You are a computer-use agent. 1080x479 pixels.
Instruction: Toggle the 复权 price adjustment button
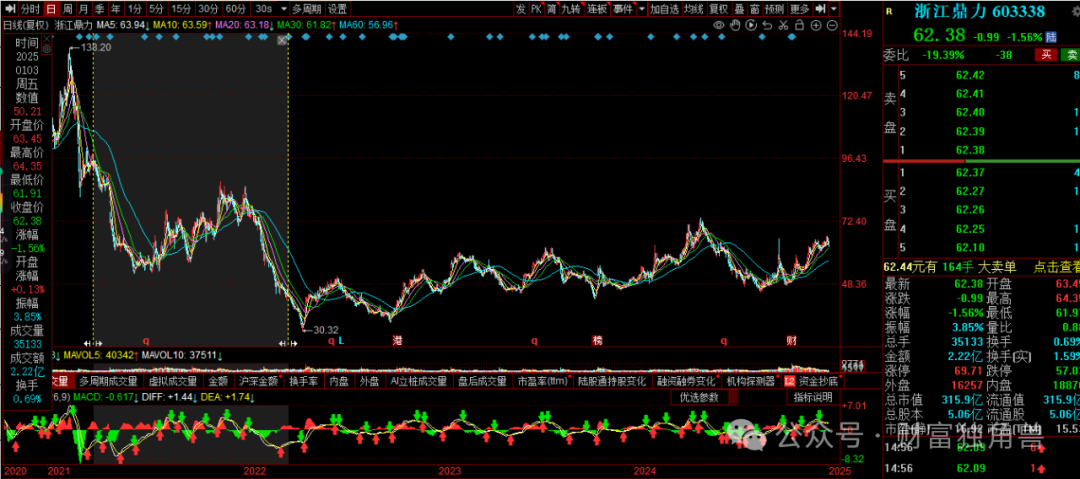pyautogui.click(x=718, y=9)
